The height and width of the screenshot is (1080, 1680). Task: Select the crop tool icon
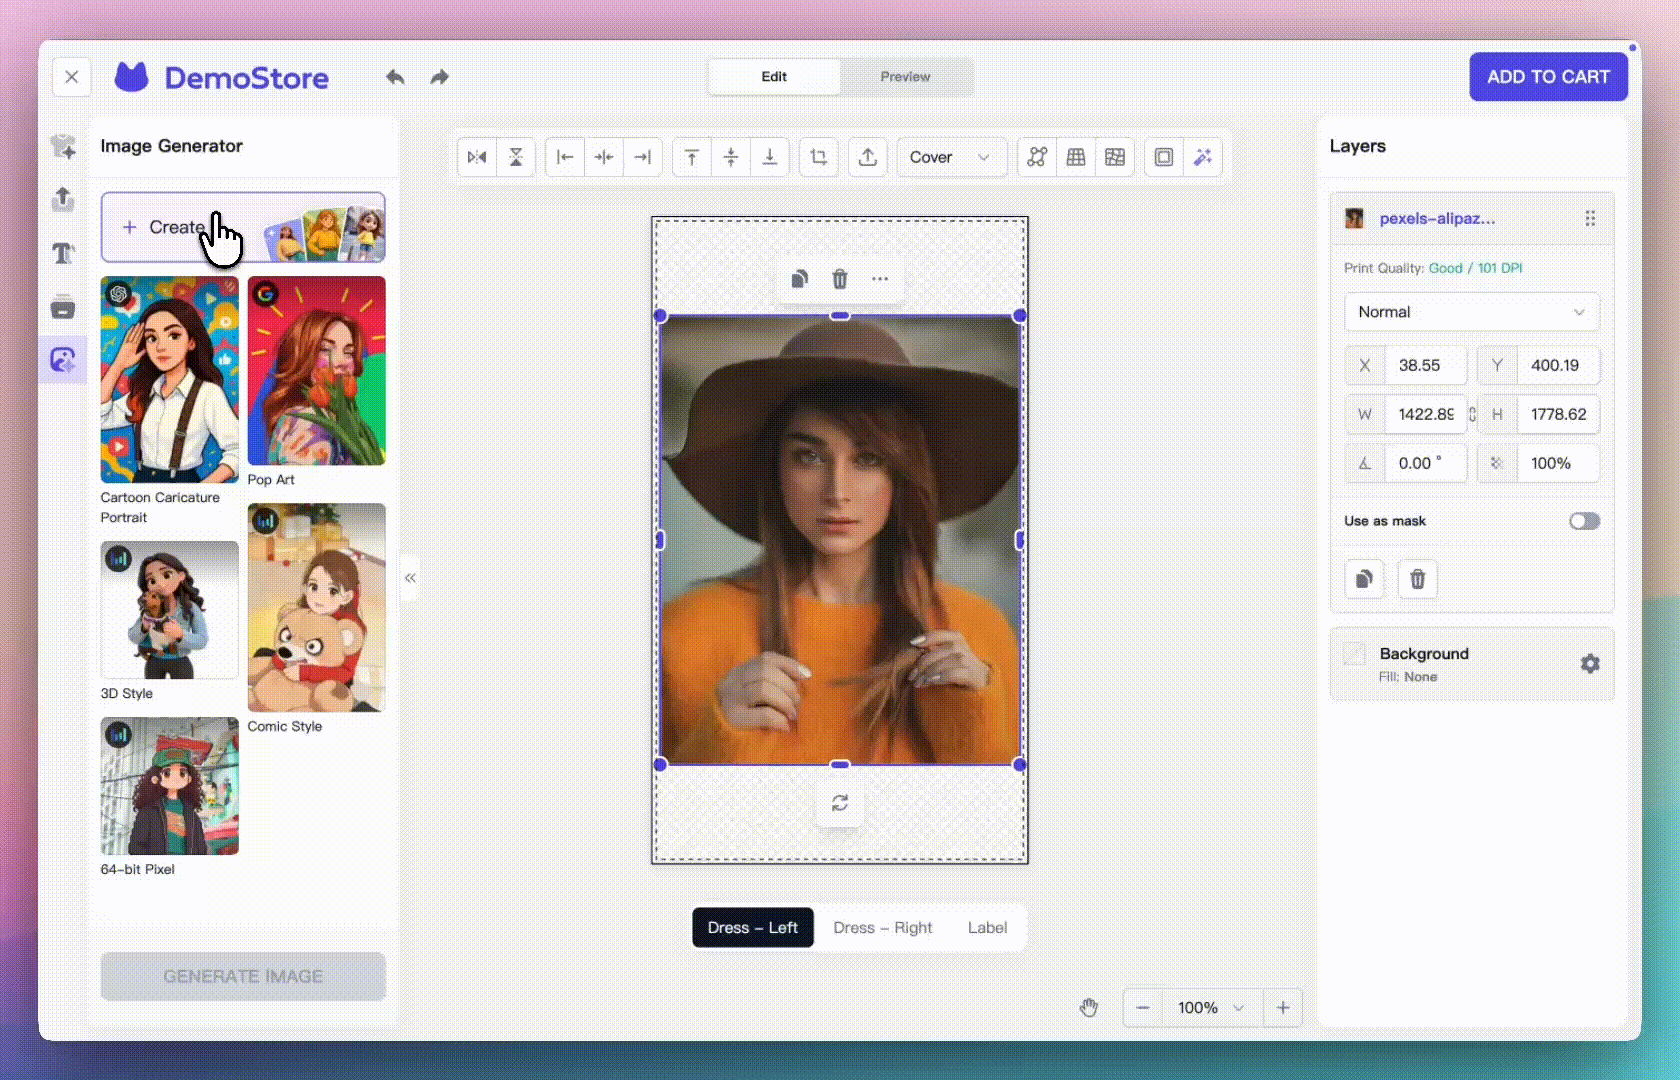(x=818, y=157)
